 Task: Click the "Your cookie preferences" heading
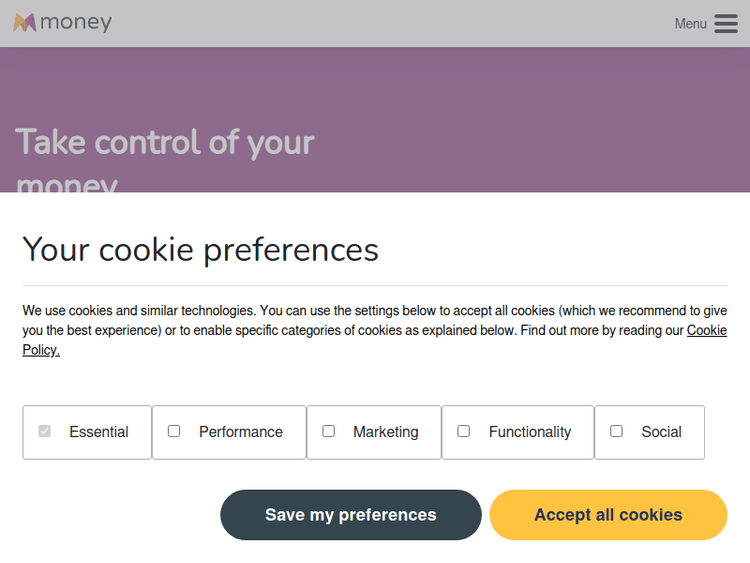200,249
